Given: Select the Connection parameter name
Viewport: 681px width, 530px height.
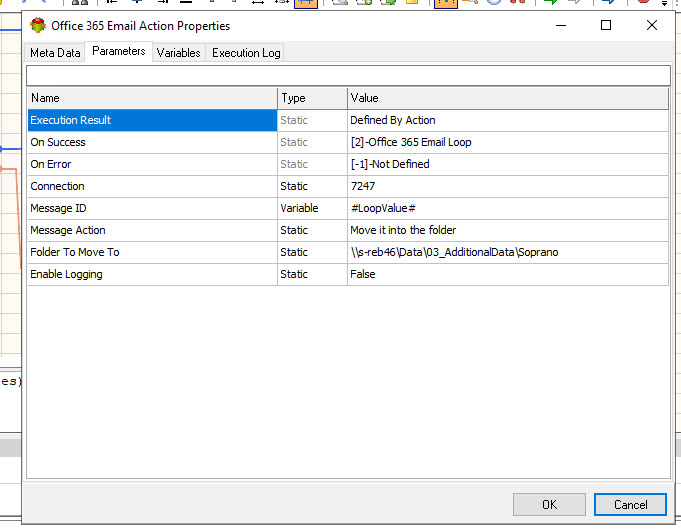Looking at the screenshot, I should pos(152,186).
